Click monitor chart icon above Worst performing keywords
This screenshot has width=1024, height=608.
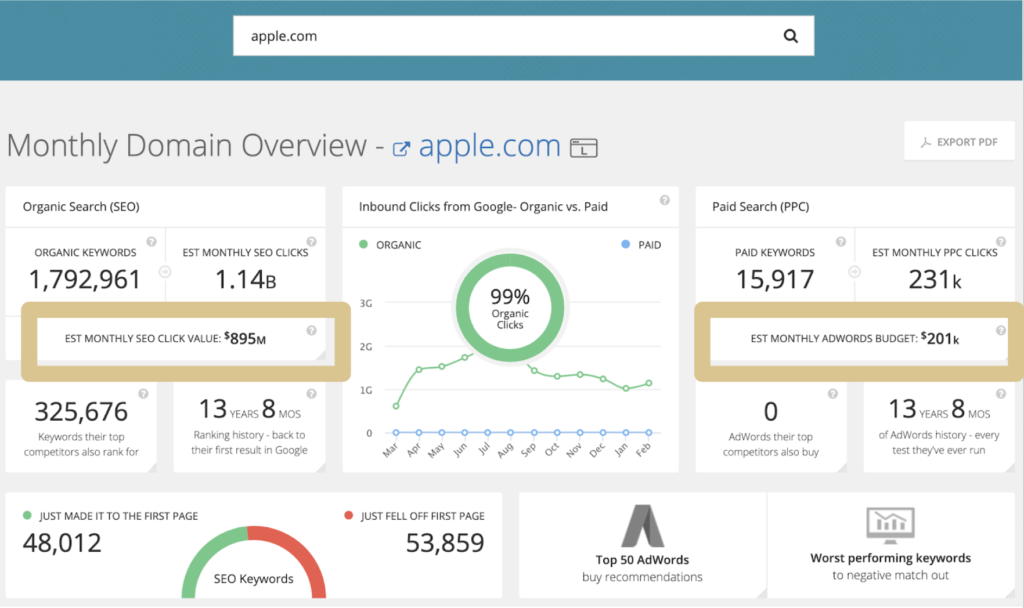[x=890, y=526]
